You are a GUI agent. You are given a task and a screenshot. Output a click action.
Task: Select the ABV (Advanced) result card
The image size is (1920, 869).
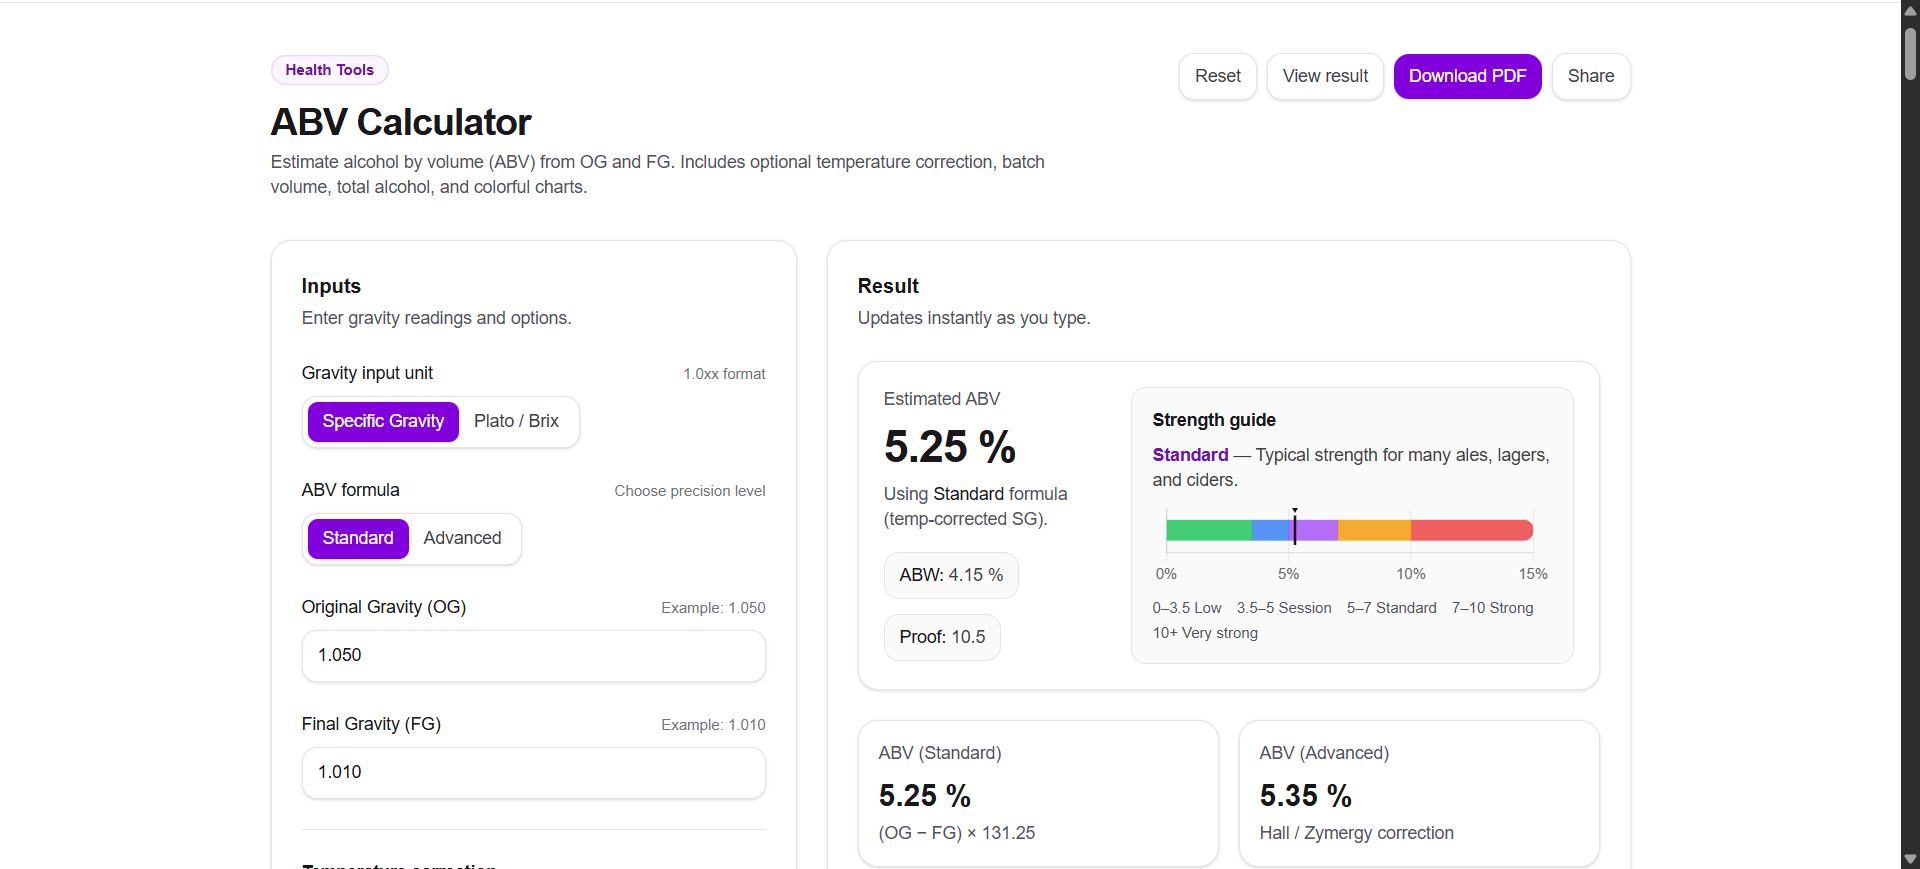coord(1418,793)
